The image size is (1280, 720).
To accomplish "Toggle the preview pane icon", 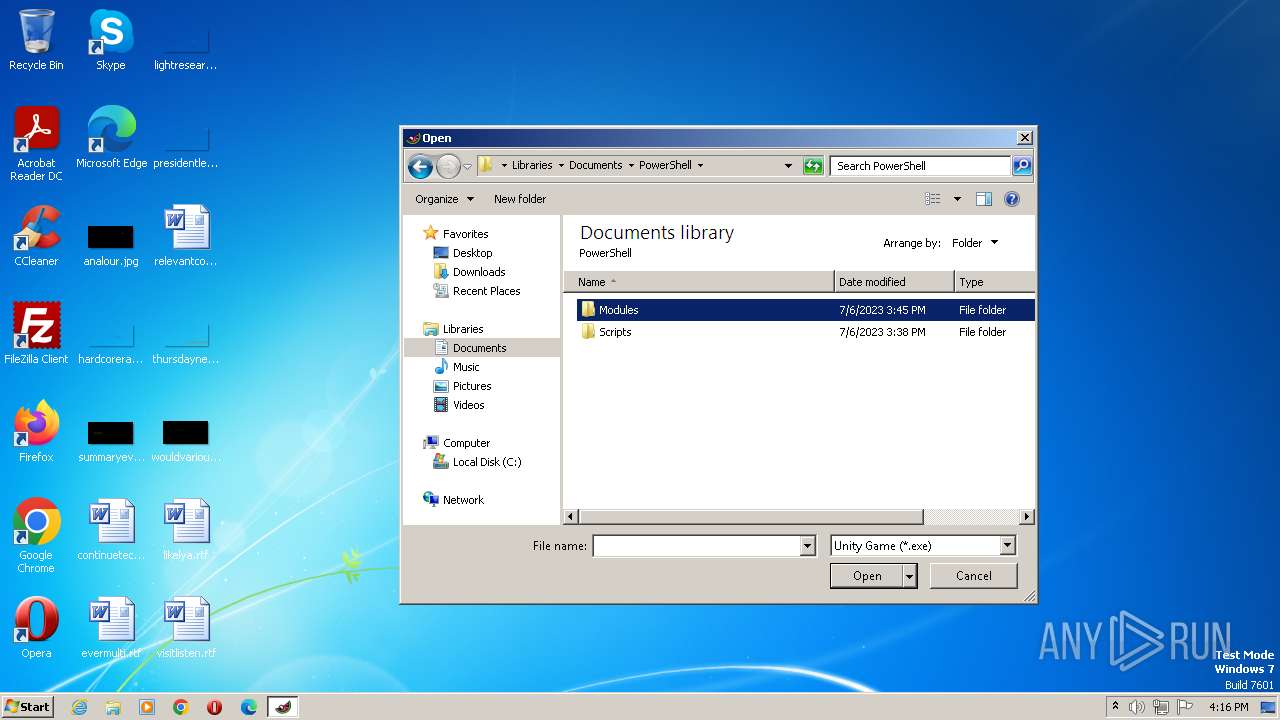I will tap(984, 199).
